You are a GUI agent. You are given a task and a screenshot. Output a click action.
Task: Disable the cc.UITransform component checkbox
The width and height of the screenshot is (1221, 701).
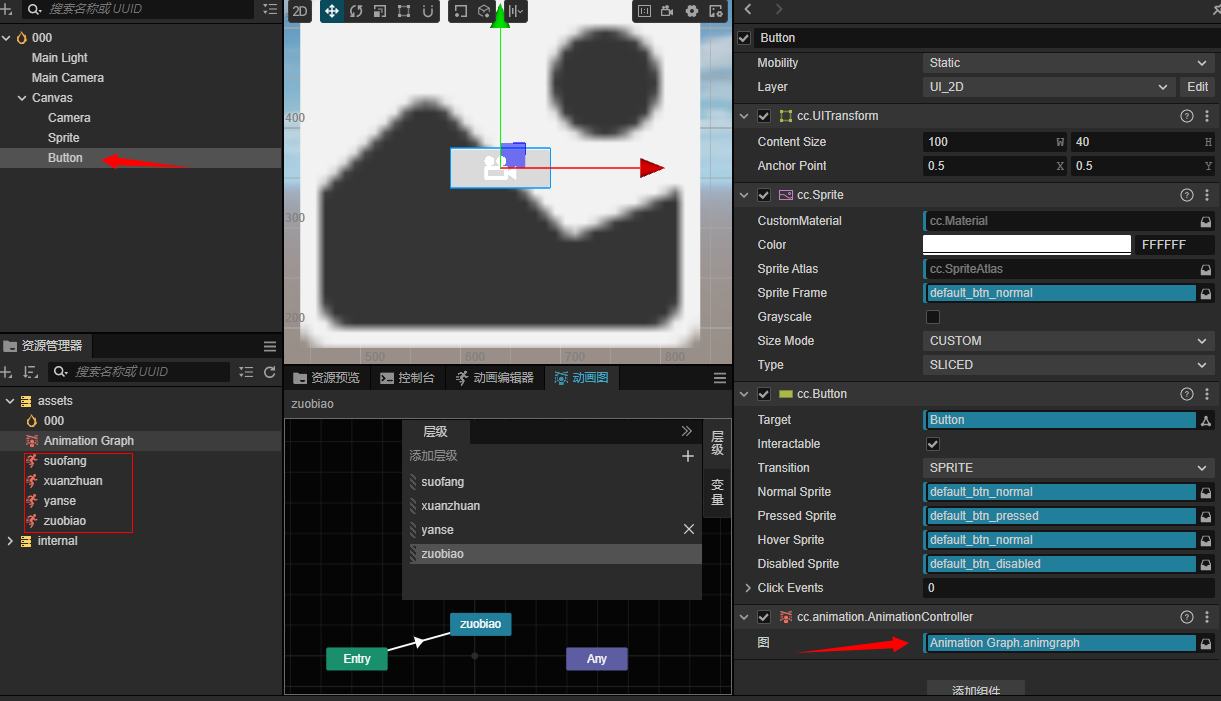coord(764,116)
